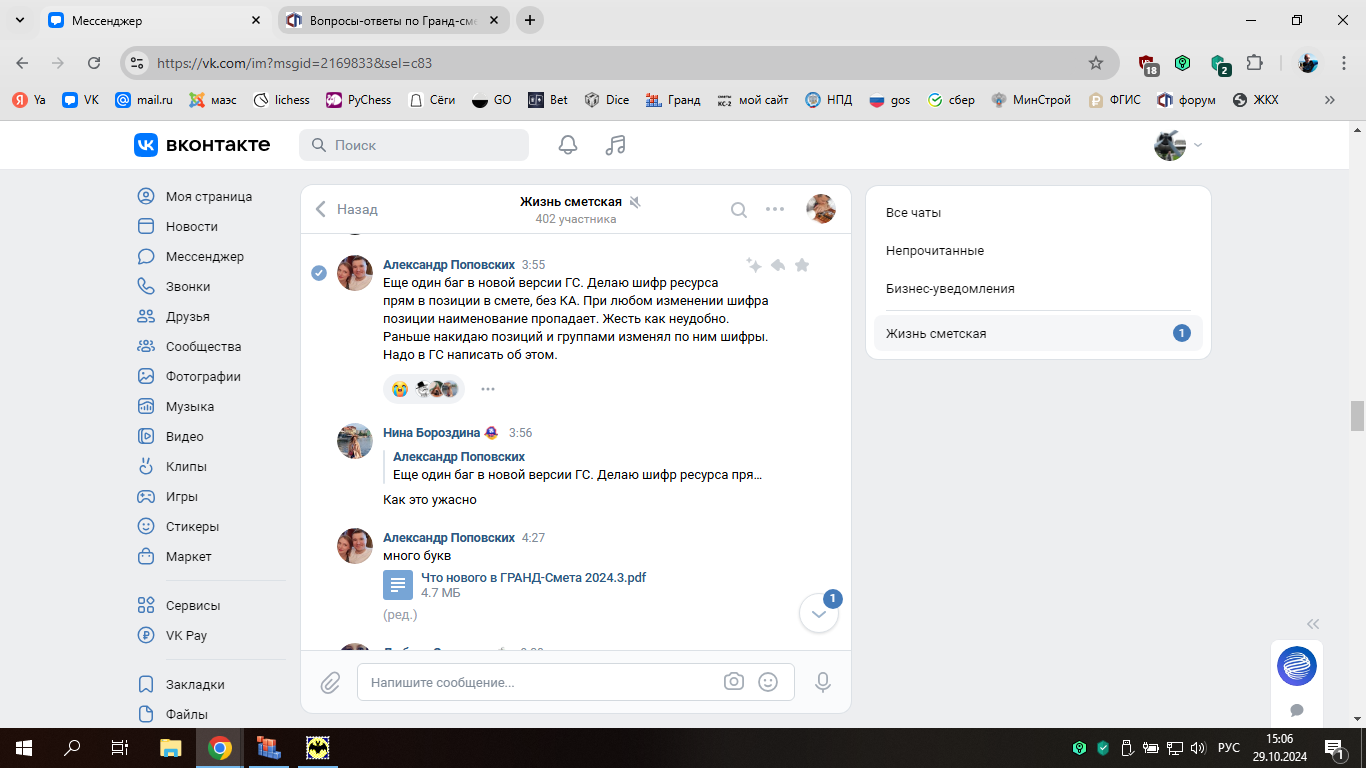Open Фотографии in the sidebar

point(190,377)
